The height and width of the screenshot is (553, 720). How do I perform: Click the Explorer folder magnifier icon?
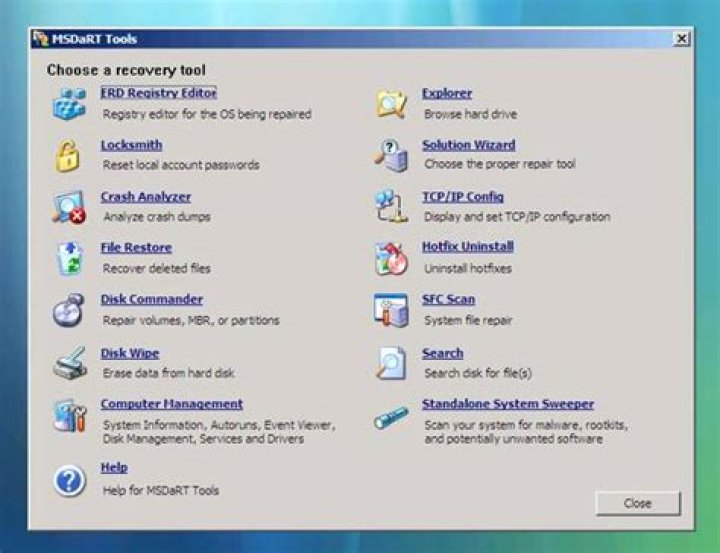pyautogui.click(x=391, y=104)
